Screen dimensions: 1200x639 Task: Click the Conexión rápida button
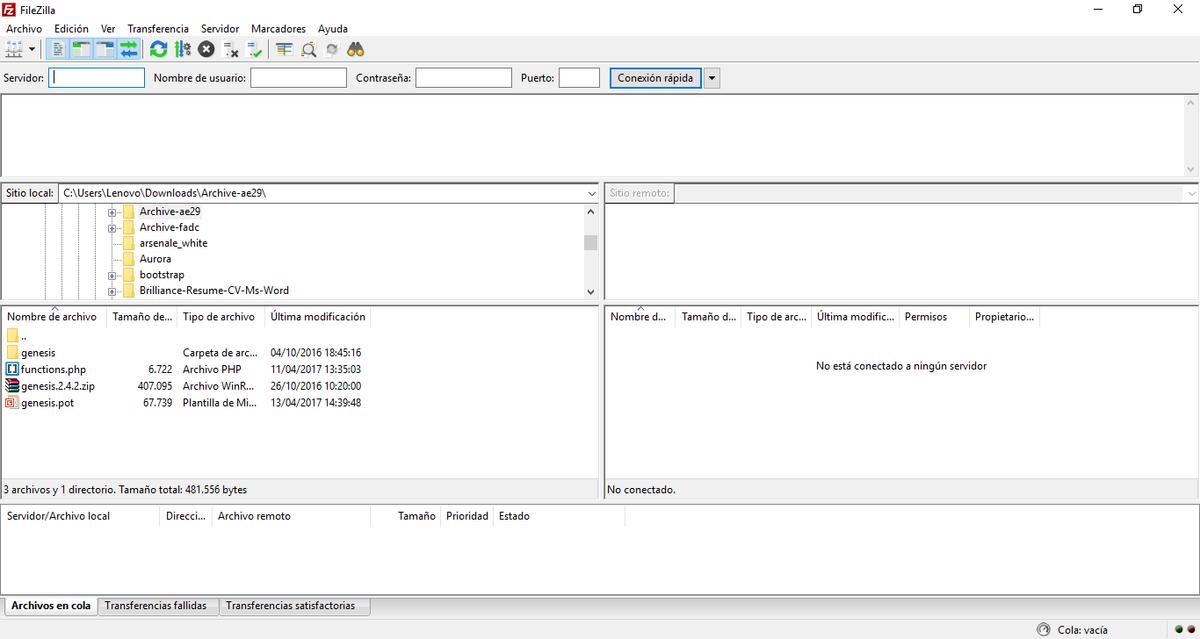(655, 78)
